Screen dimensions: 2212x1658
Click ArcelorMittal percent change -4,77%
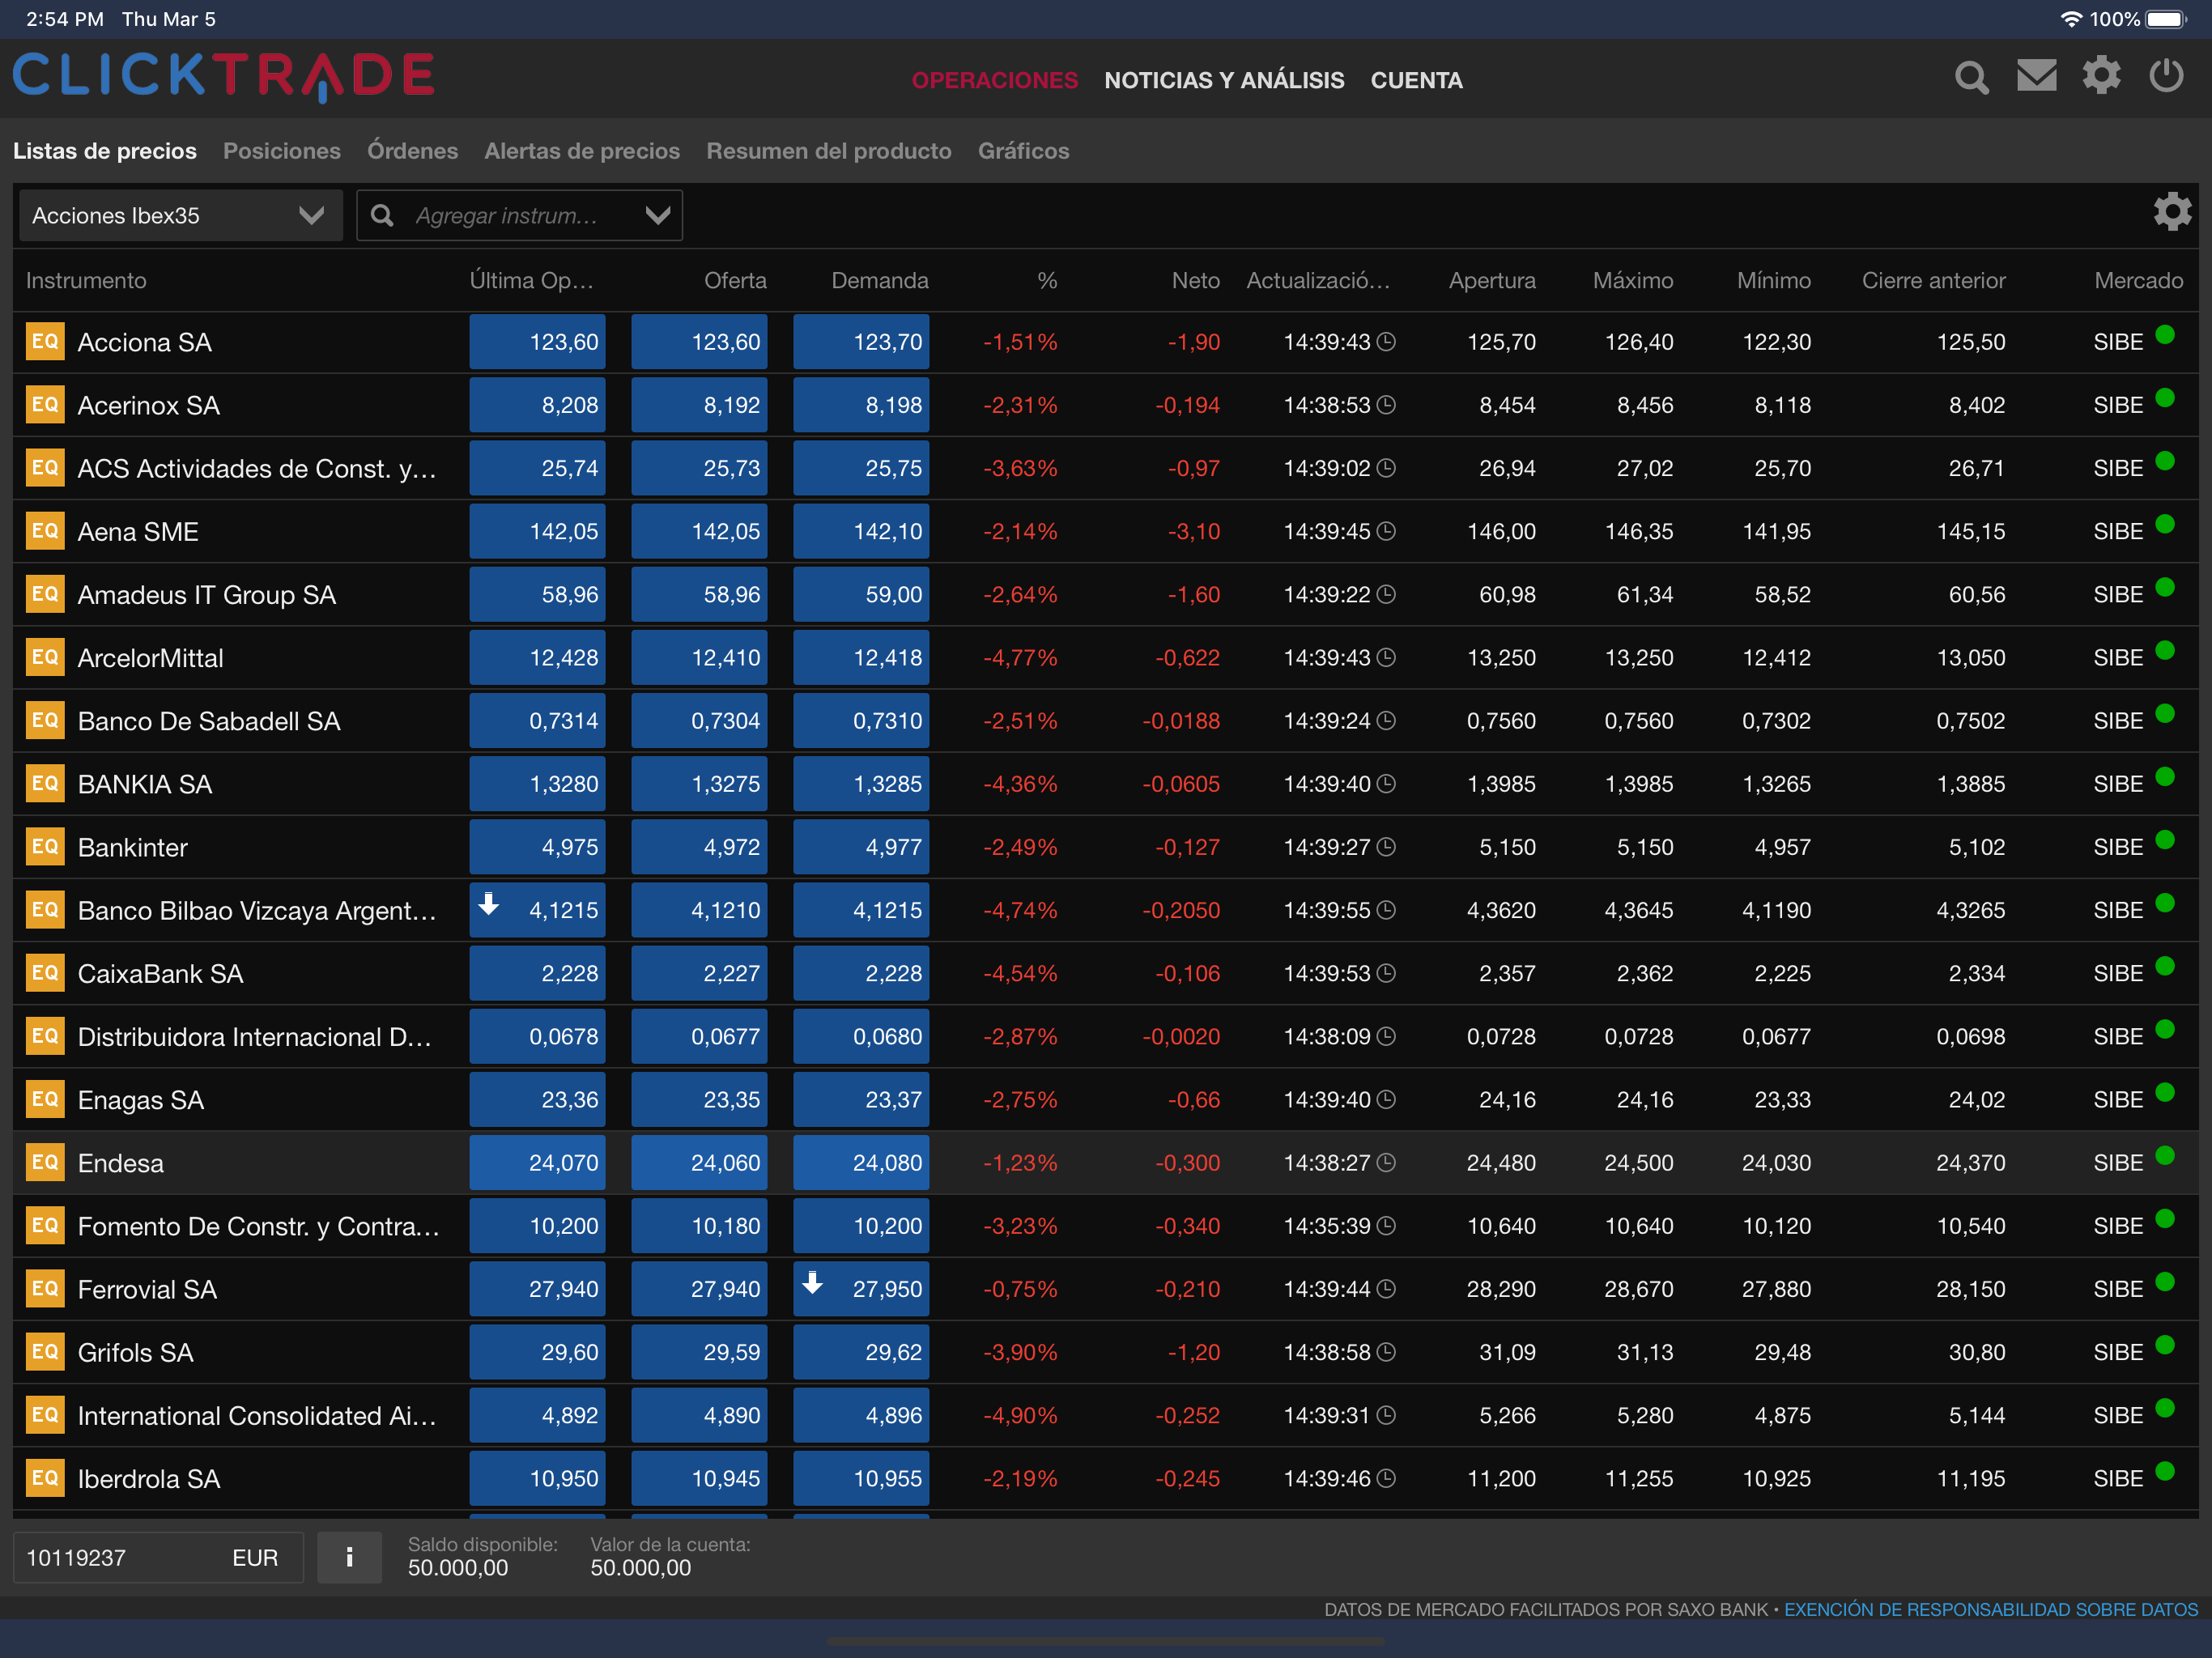pyautogui.click(x=1020, y=658)
